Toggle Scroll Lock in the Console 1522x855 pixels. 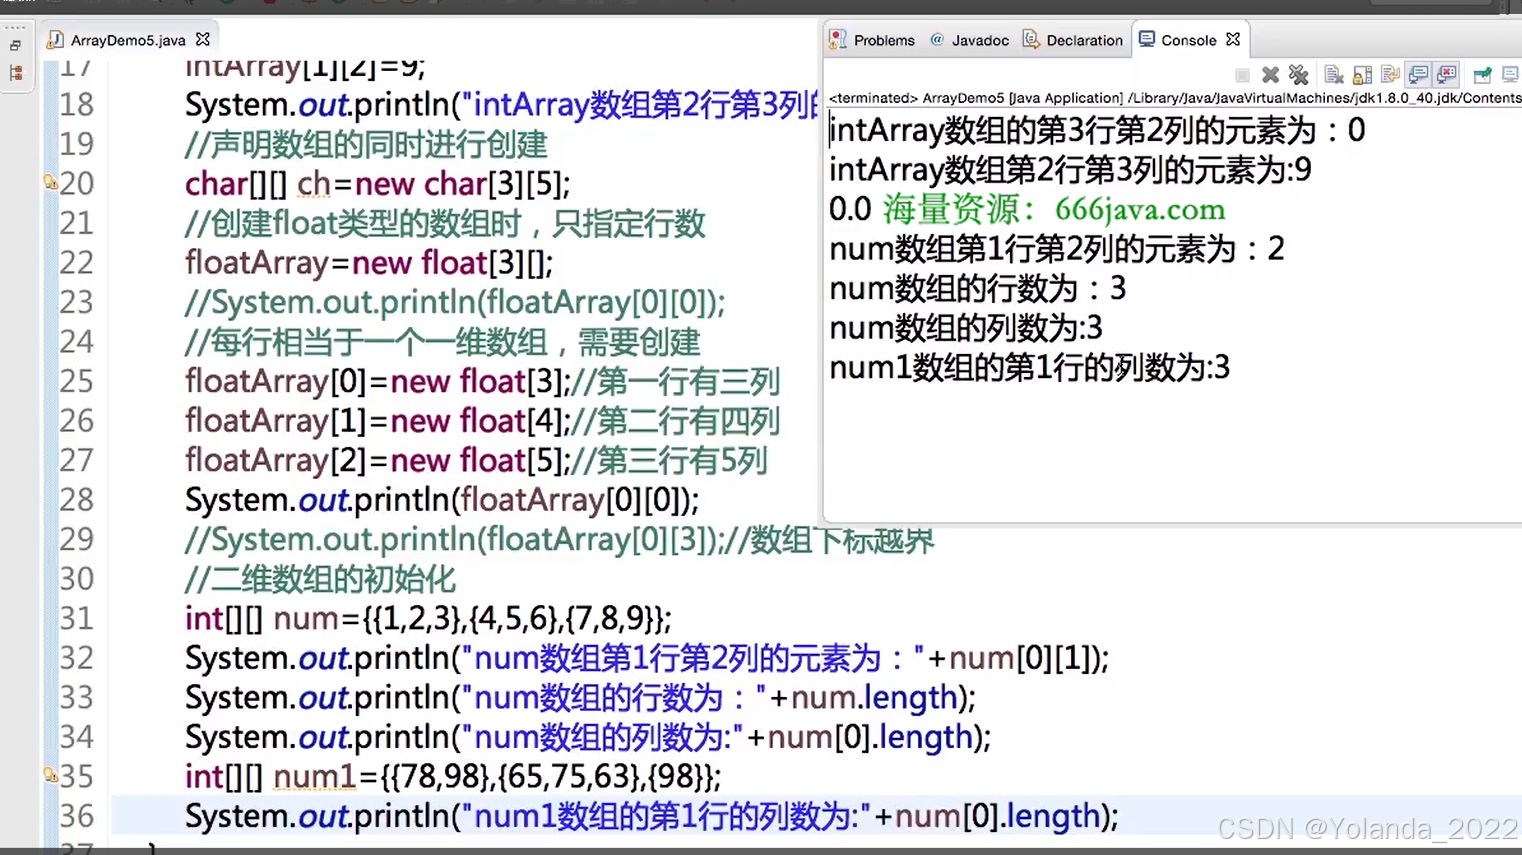(x=1362, y=75)
